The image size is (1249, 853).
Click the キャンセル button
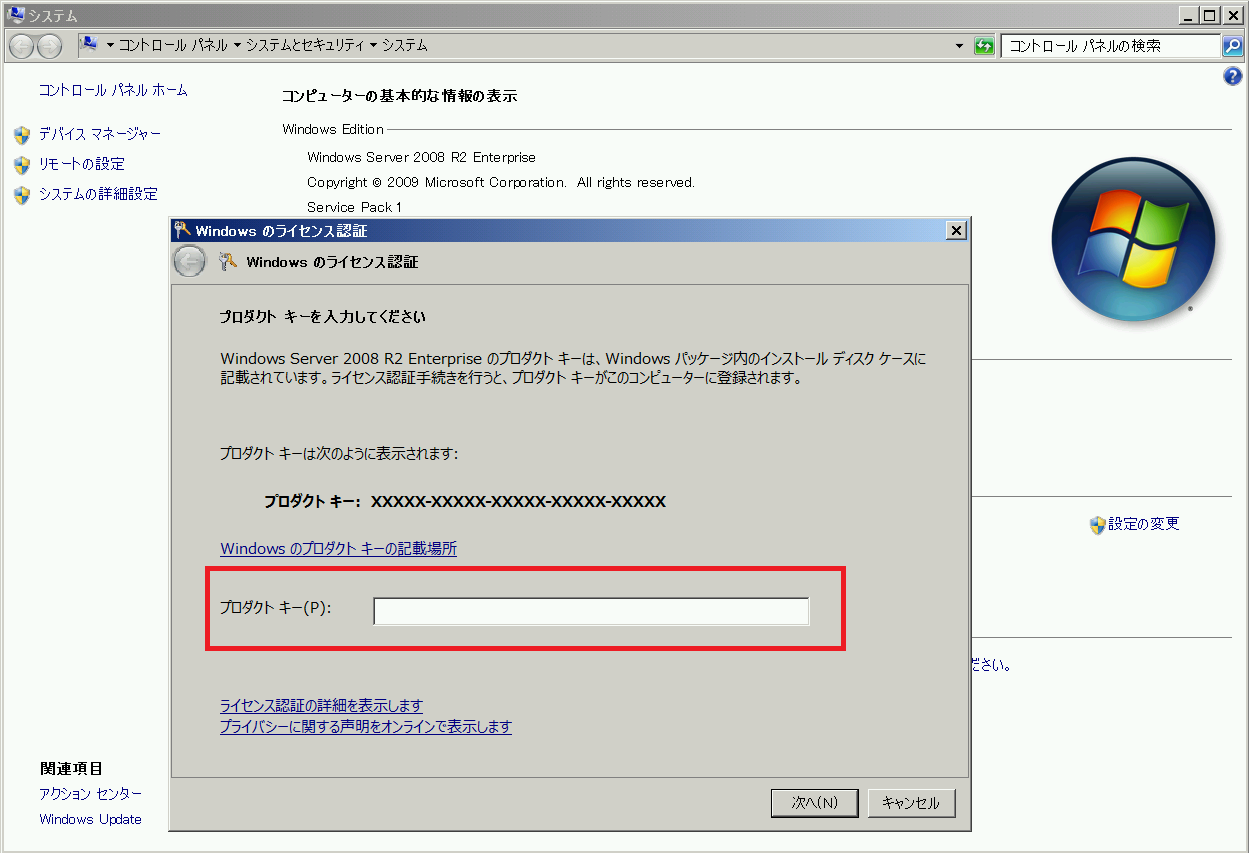pyautogui.click(x=911, y=803)
